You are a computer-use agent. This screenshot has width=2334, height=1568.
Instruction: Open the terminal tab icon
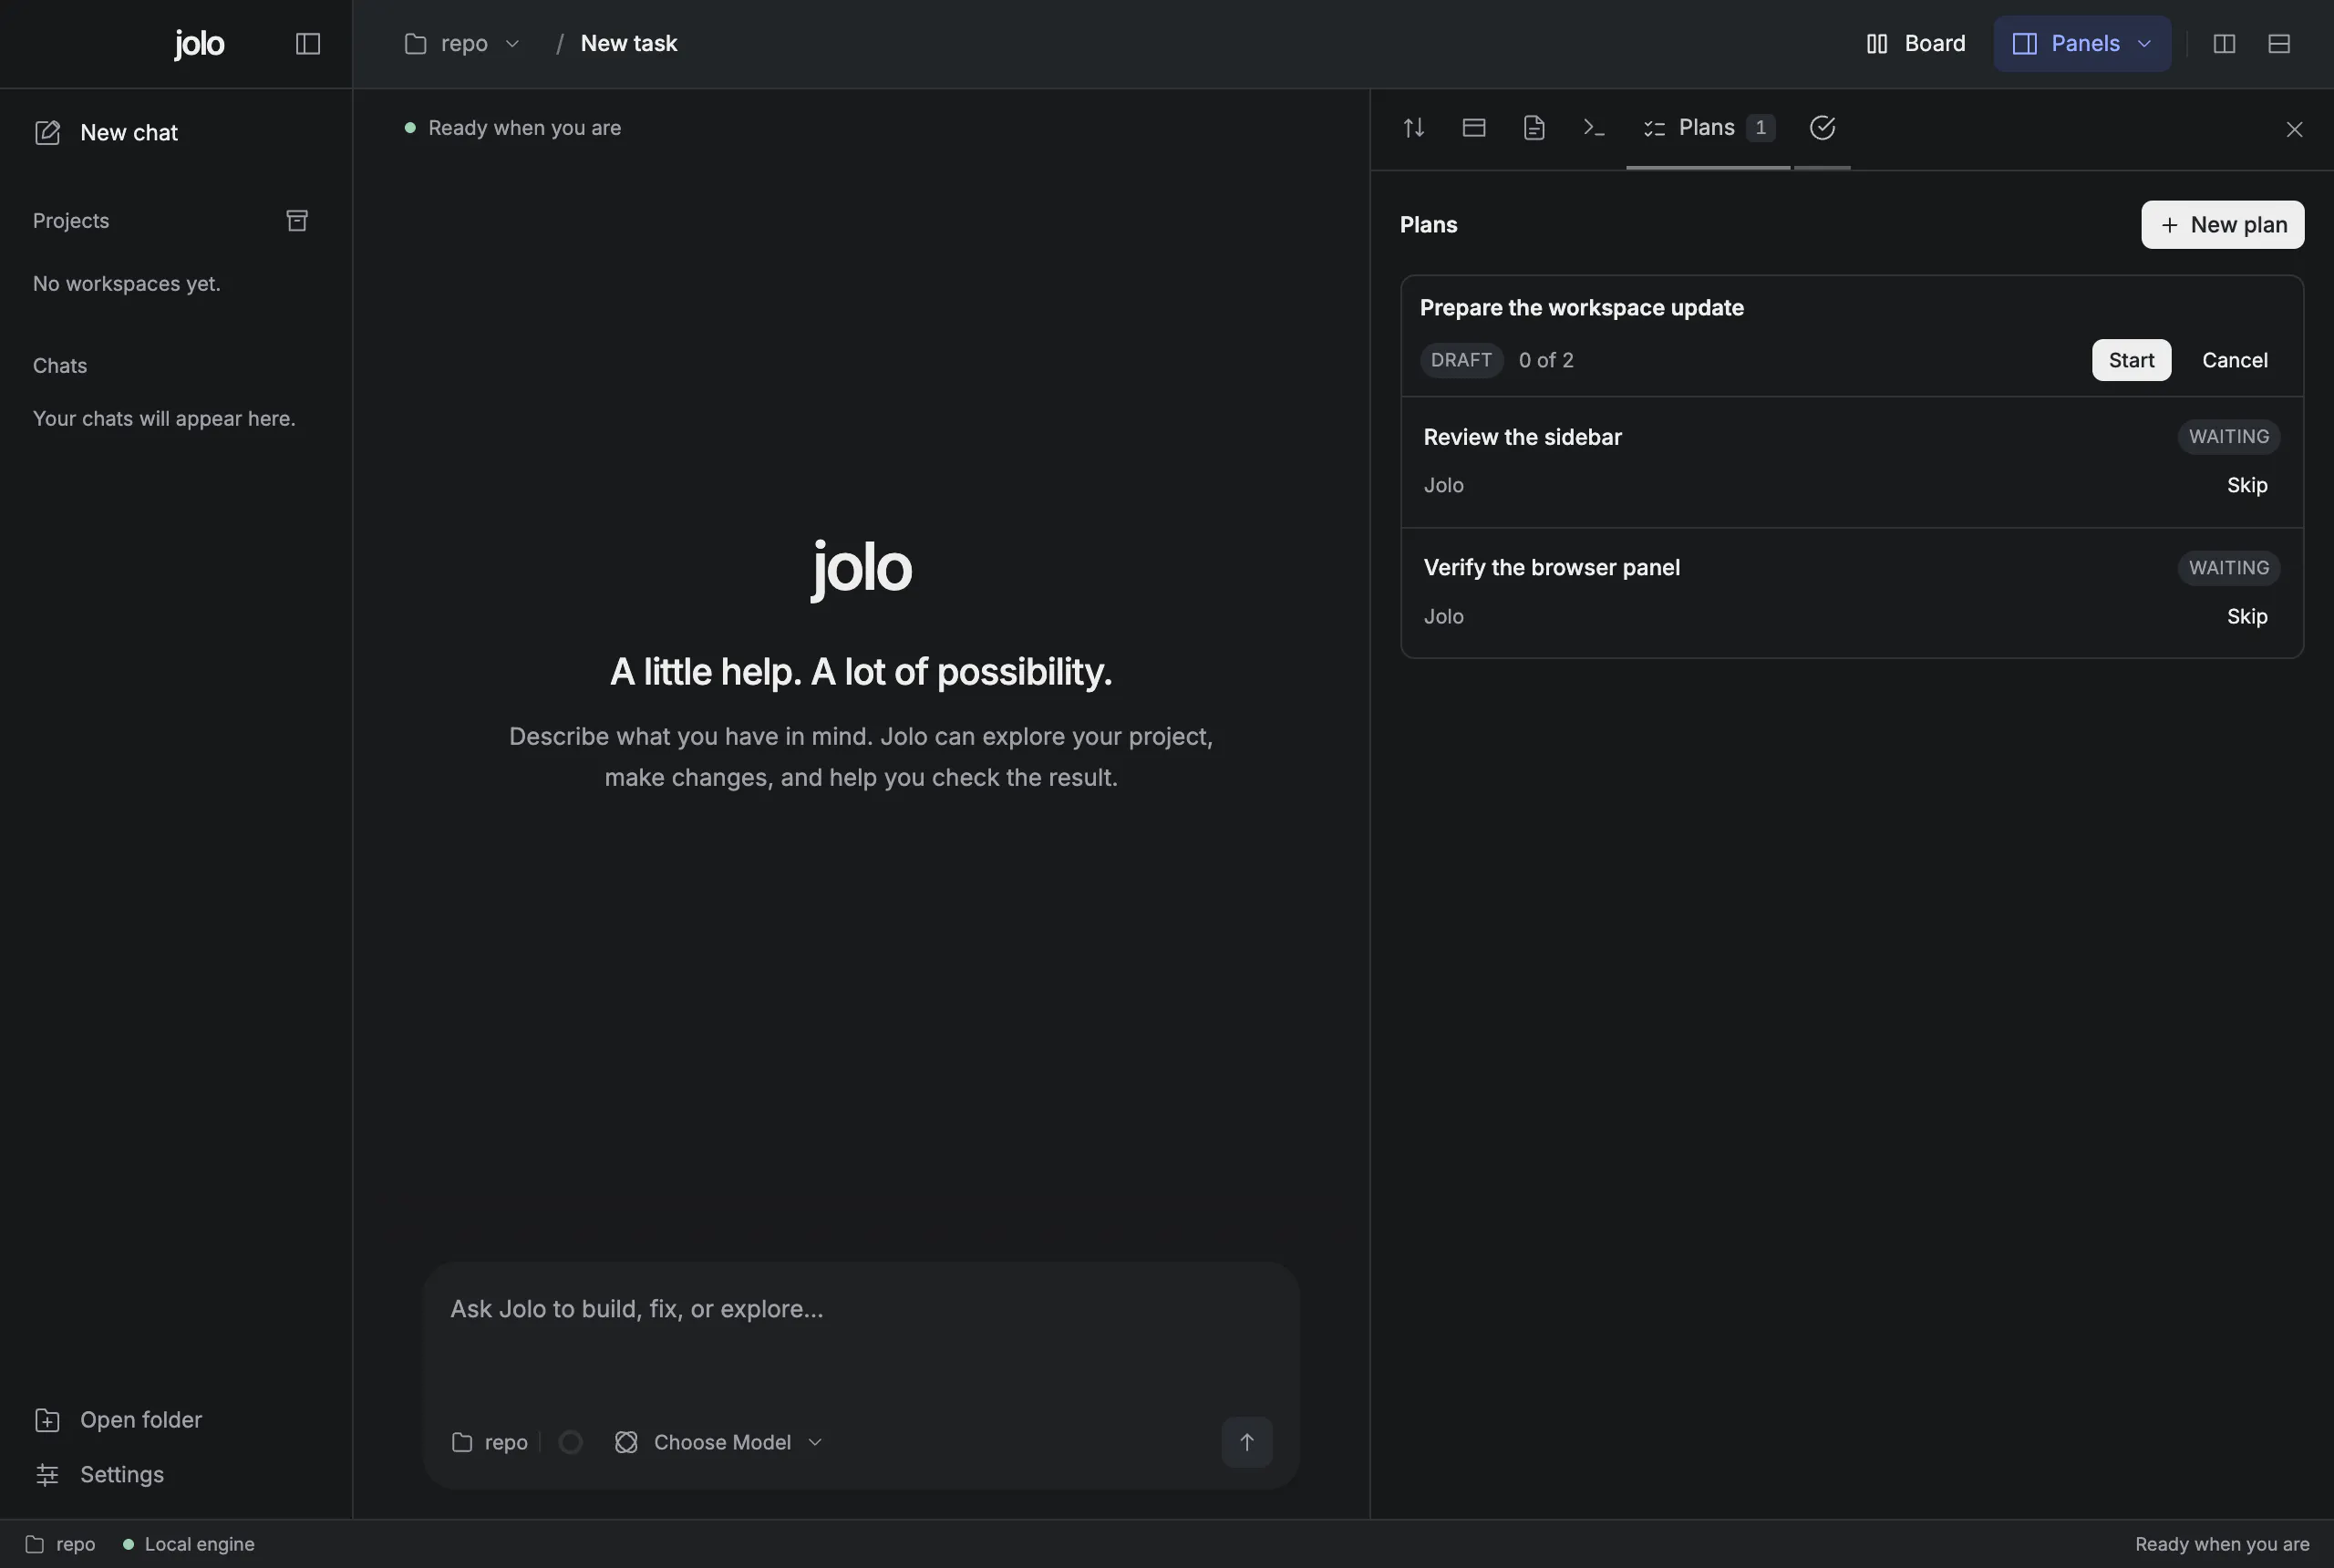[1594, 128]
